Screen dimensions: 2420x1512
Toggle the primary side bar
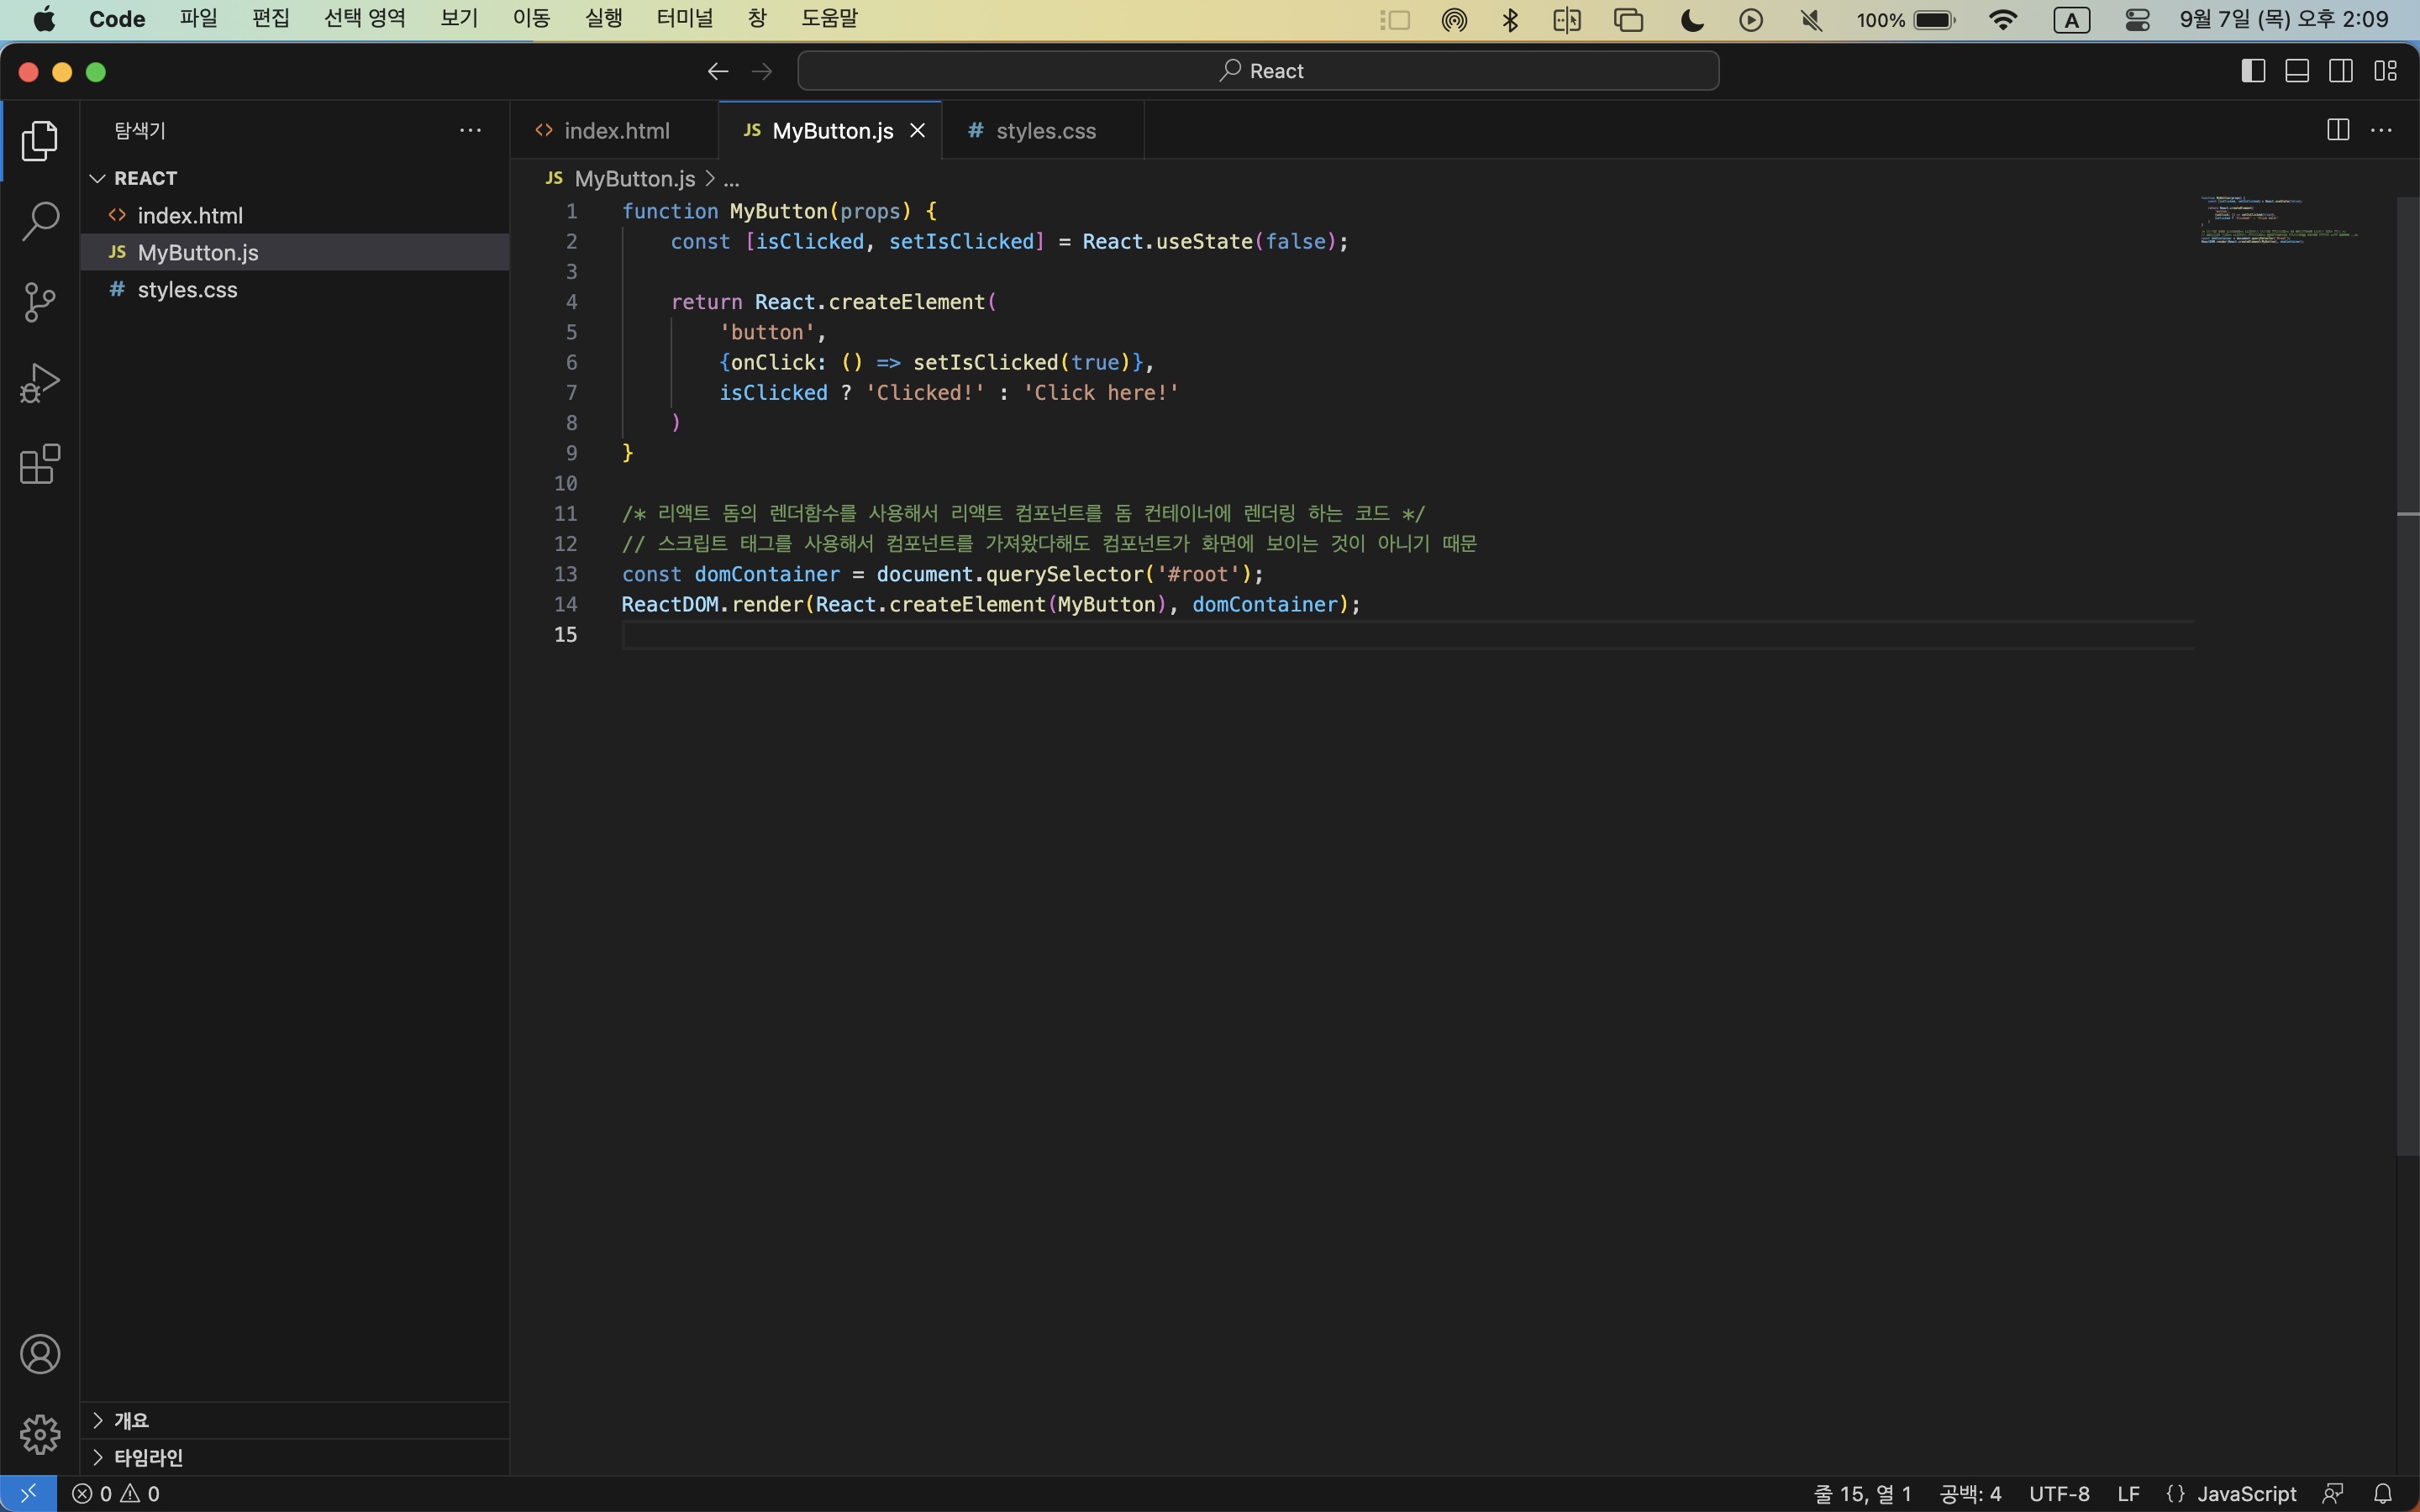tap(2253, 71)
